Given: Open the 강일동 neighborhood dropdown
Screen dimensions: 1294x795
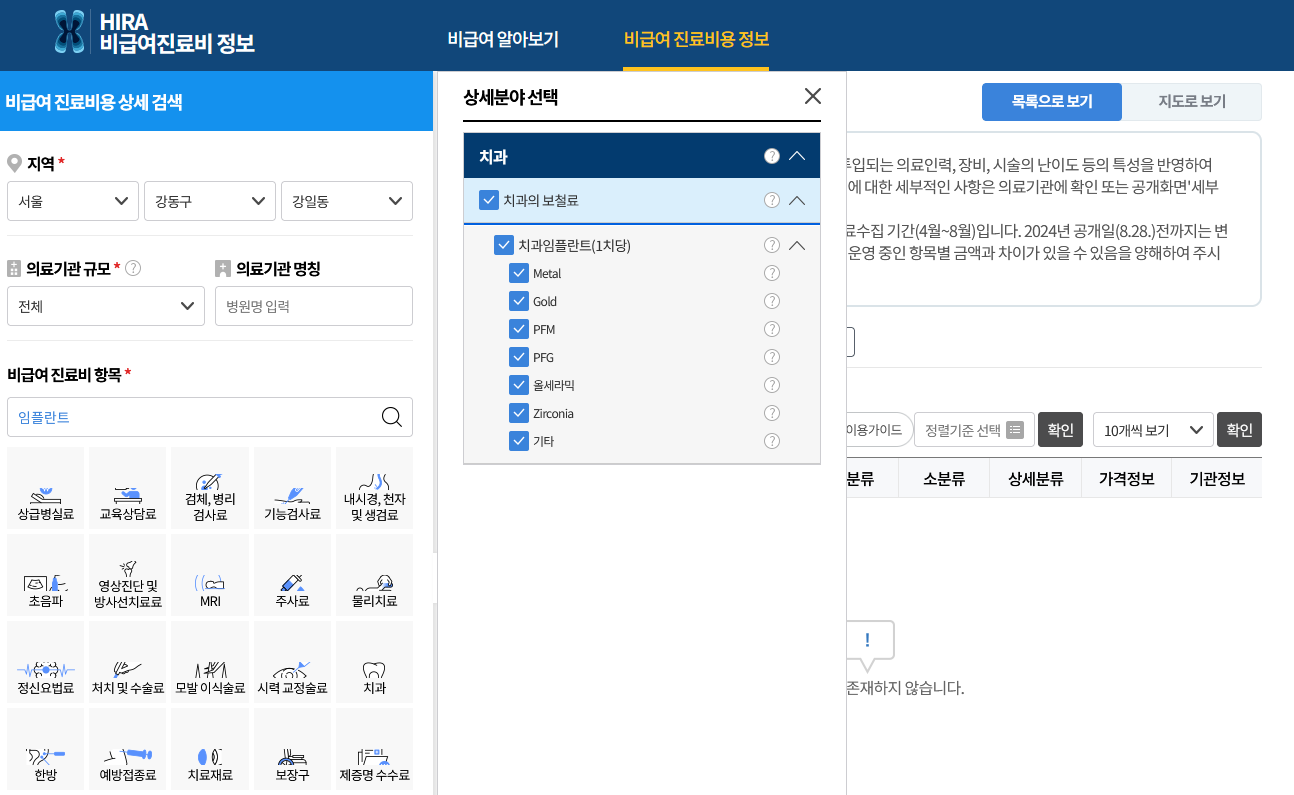Looking at the screenshot, I should 347,201.
